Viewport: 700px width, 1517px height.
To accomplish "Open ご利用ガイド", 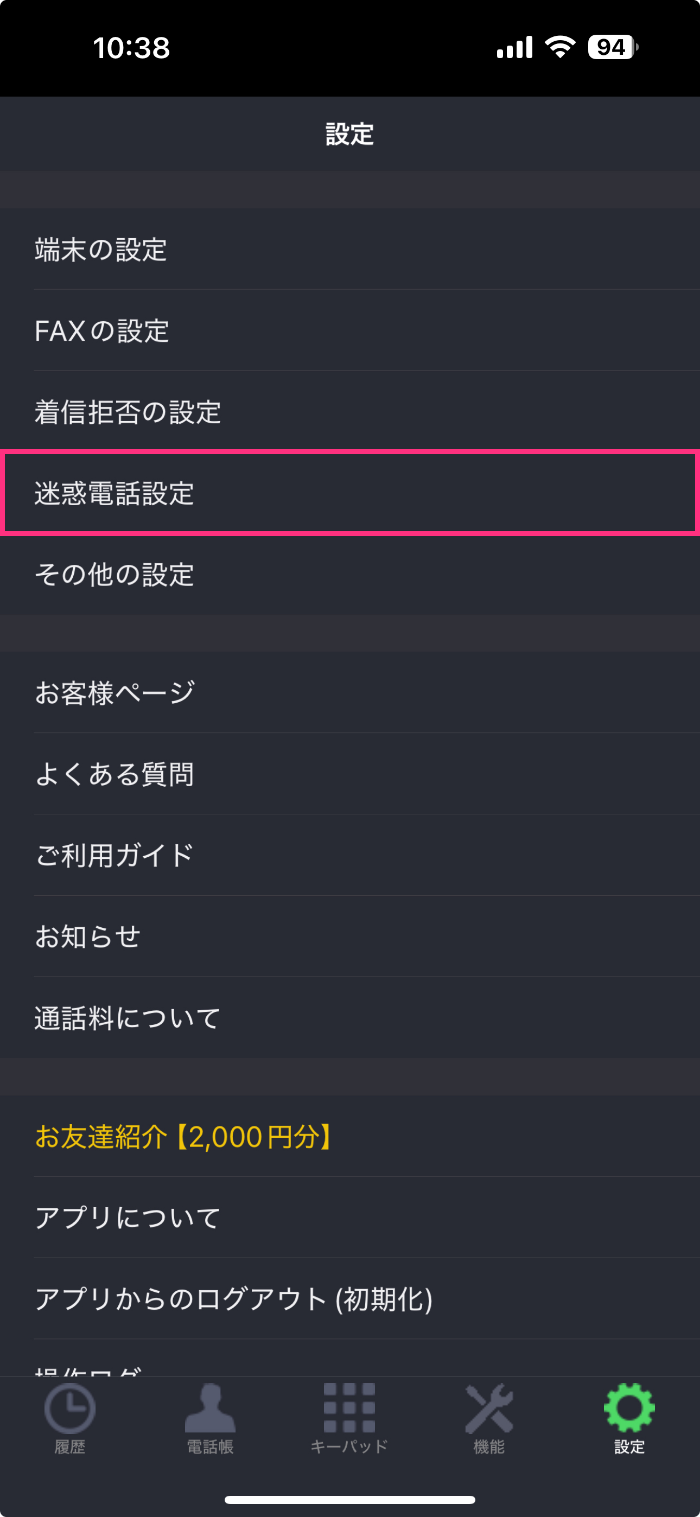I will 350,855.
